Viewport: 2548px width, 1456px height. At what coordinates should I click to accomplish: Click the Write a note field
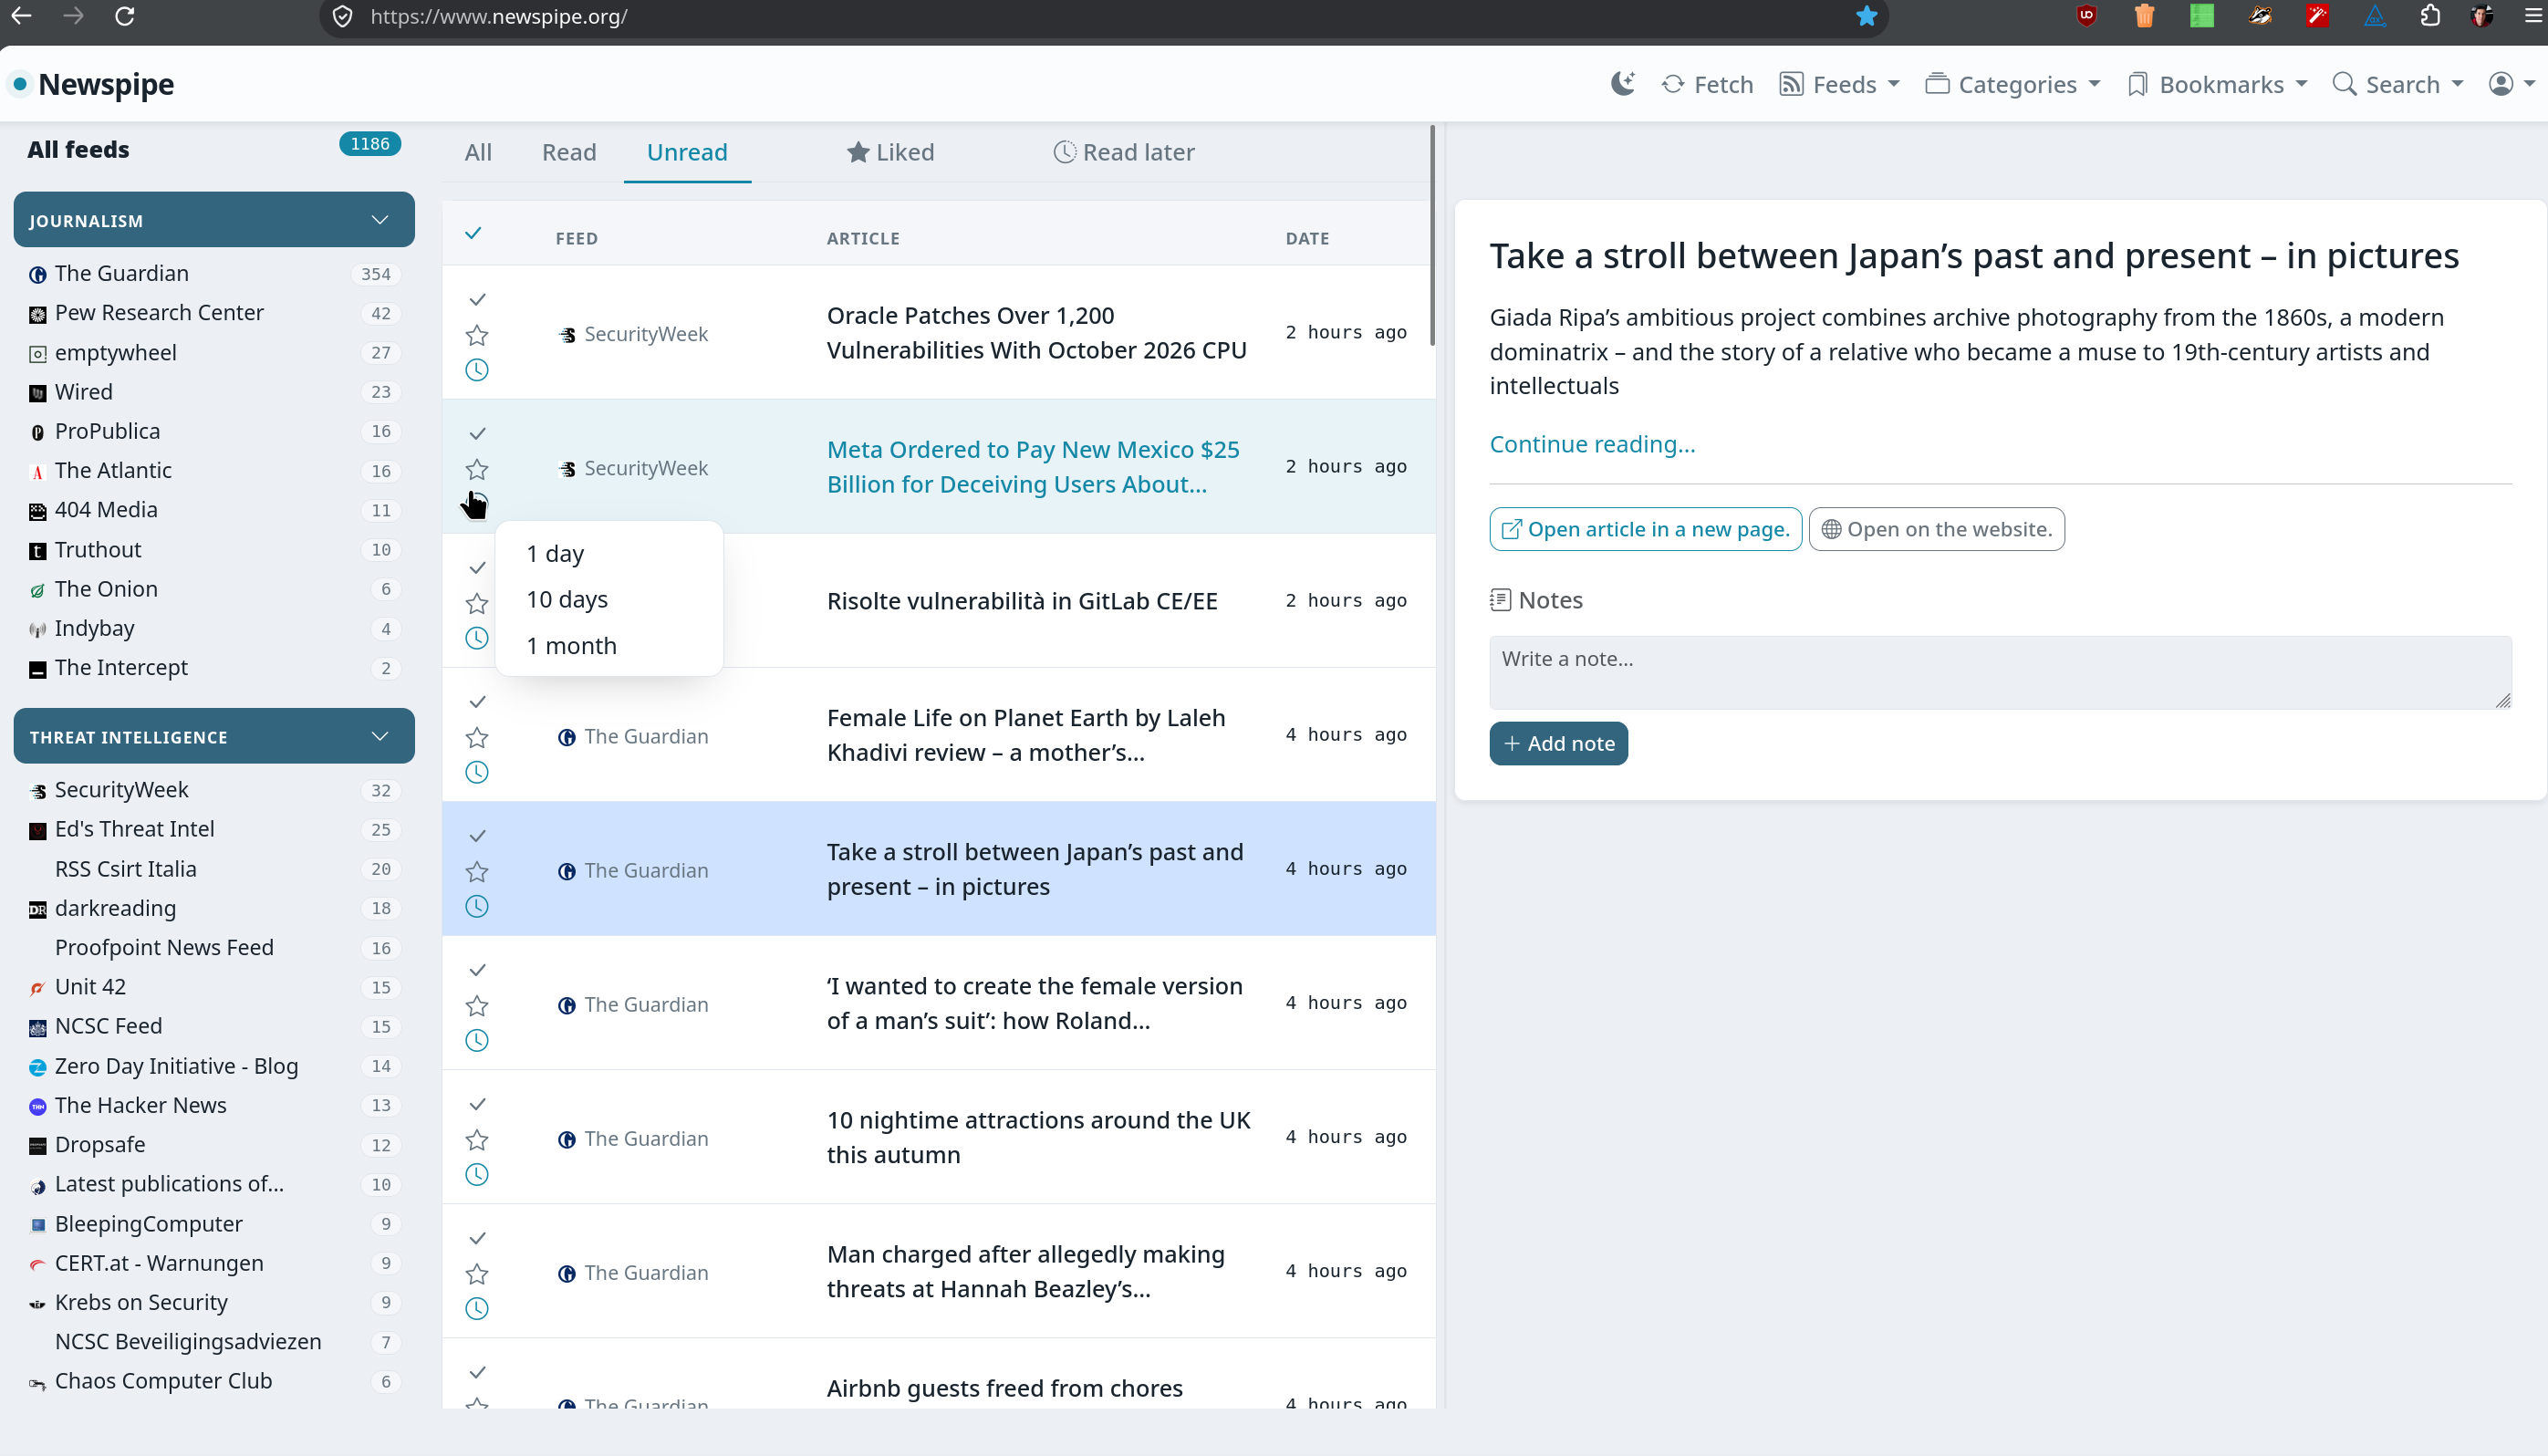coord(2000,672)
